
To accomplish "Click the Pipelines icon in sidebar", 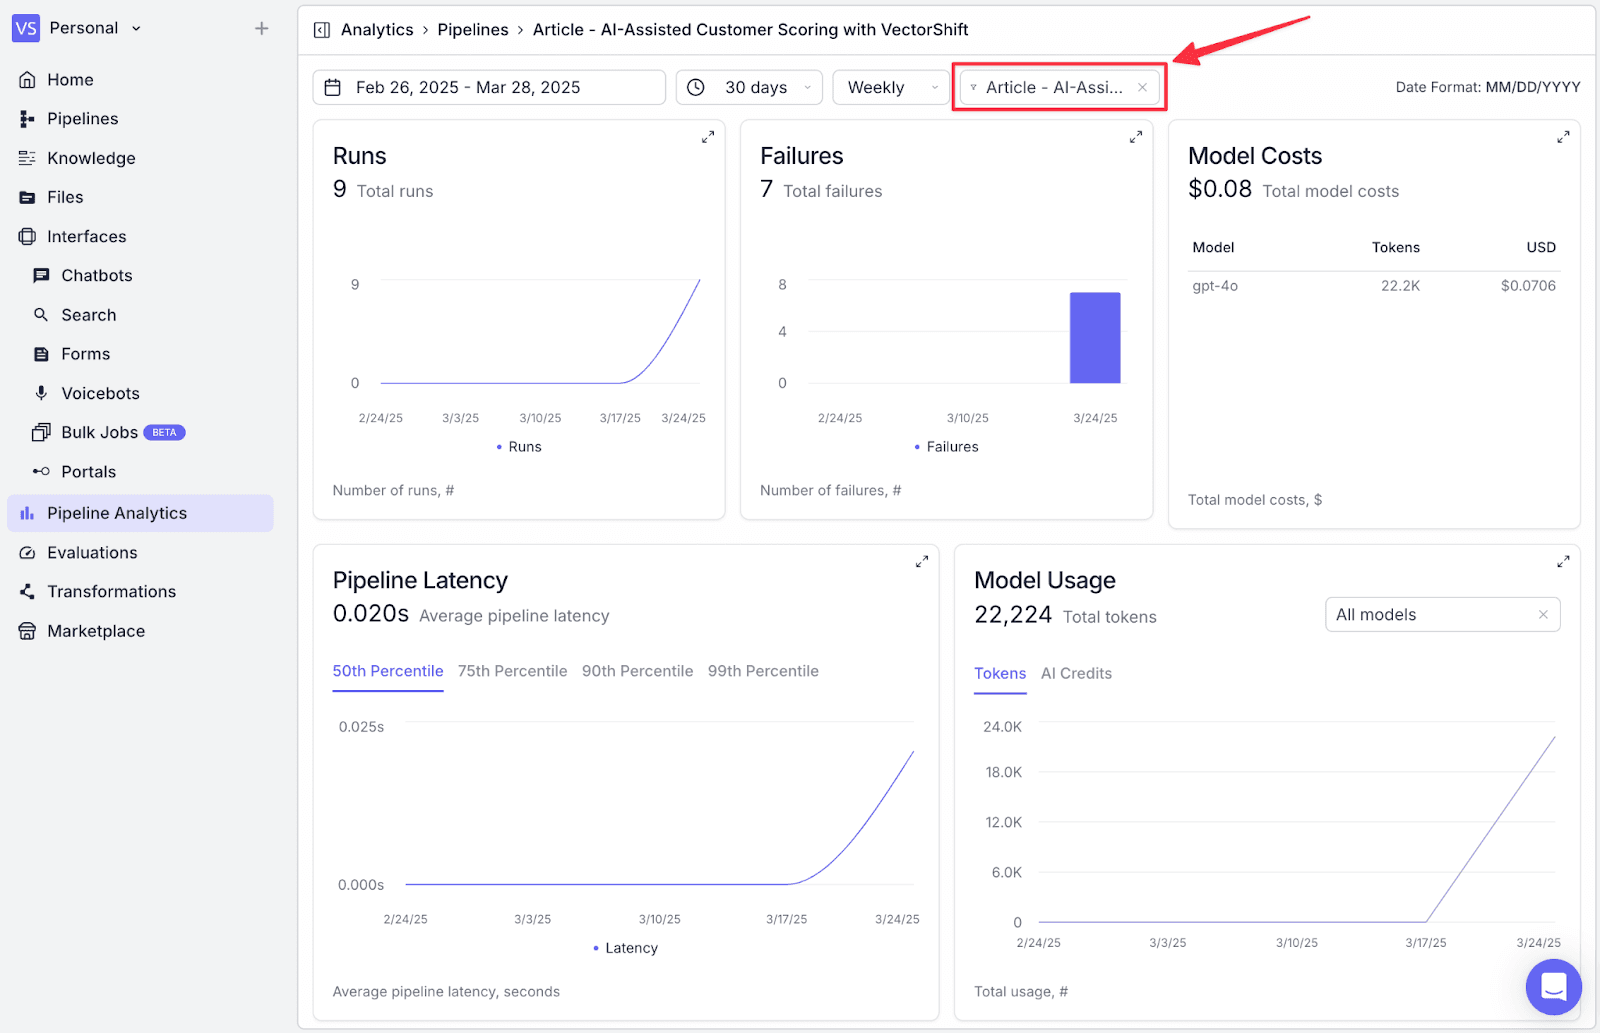I will pos(27,119).
